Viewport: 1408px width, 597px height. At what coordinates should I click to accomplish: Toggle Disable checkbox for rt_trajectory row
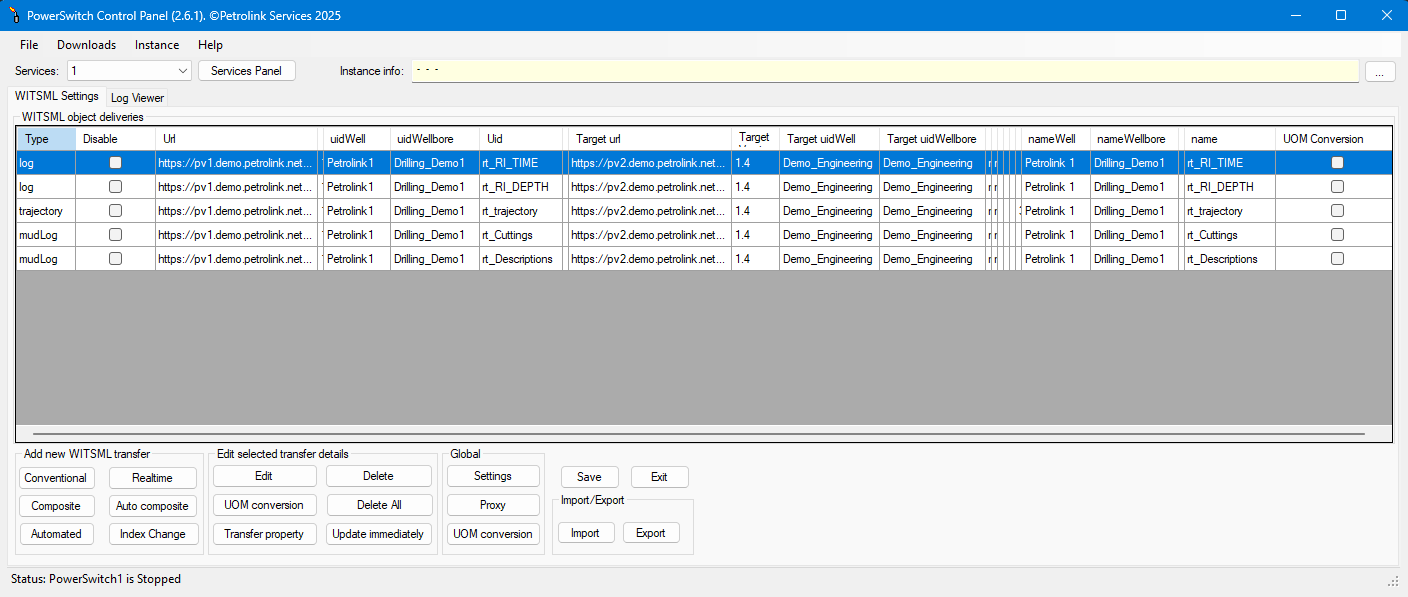115,211
